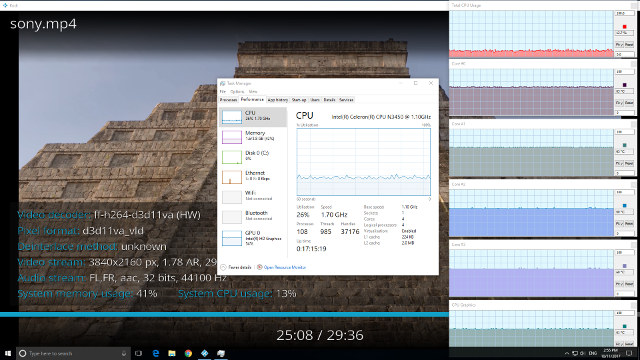Switch to the Processes tab

coord(228,100)
